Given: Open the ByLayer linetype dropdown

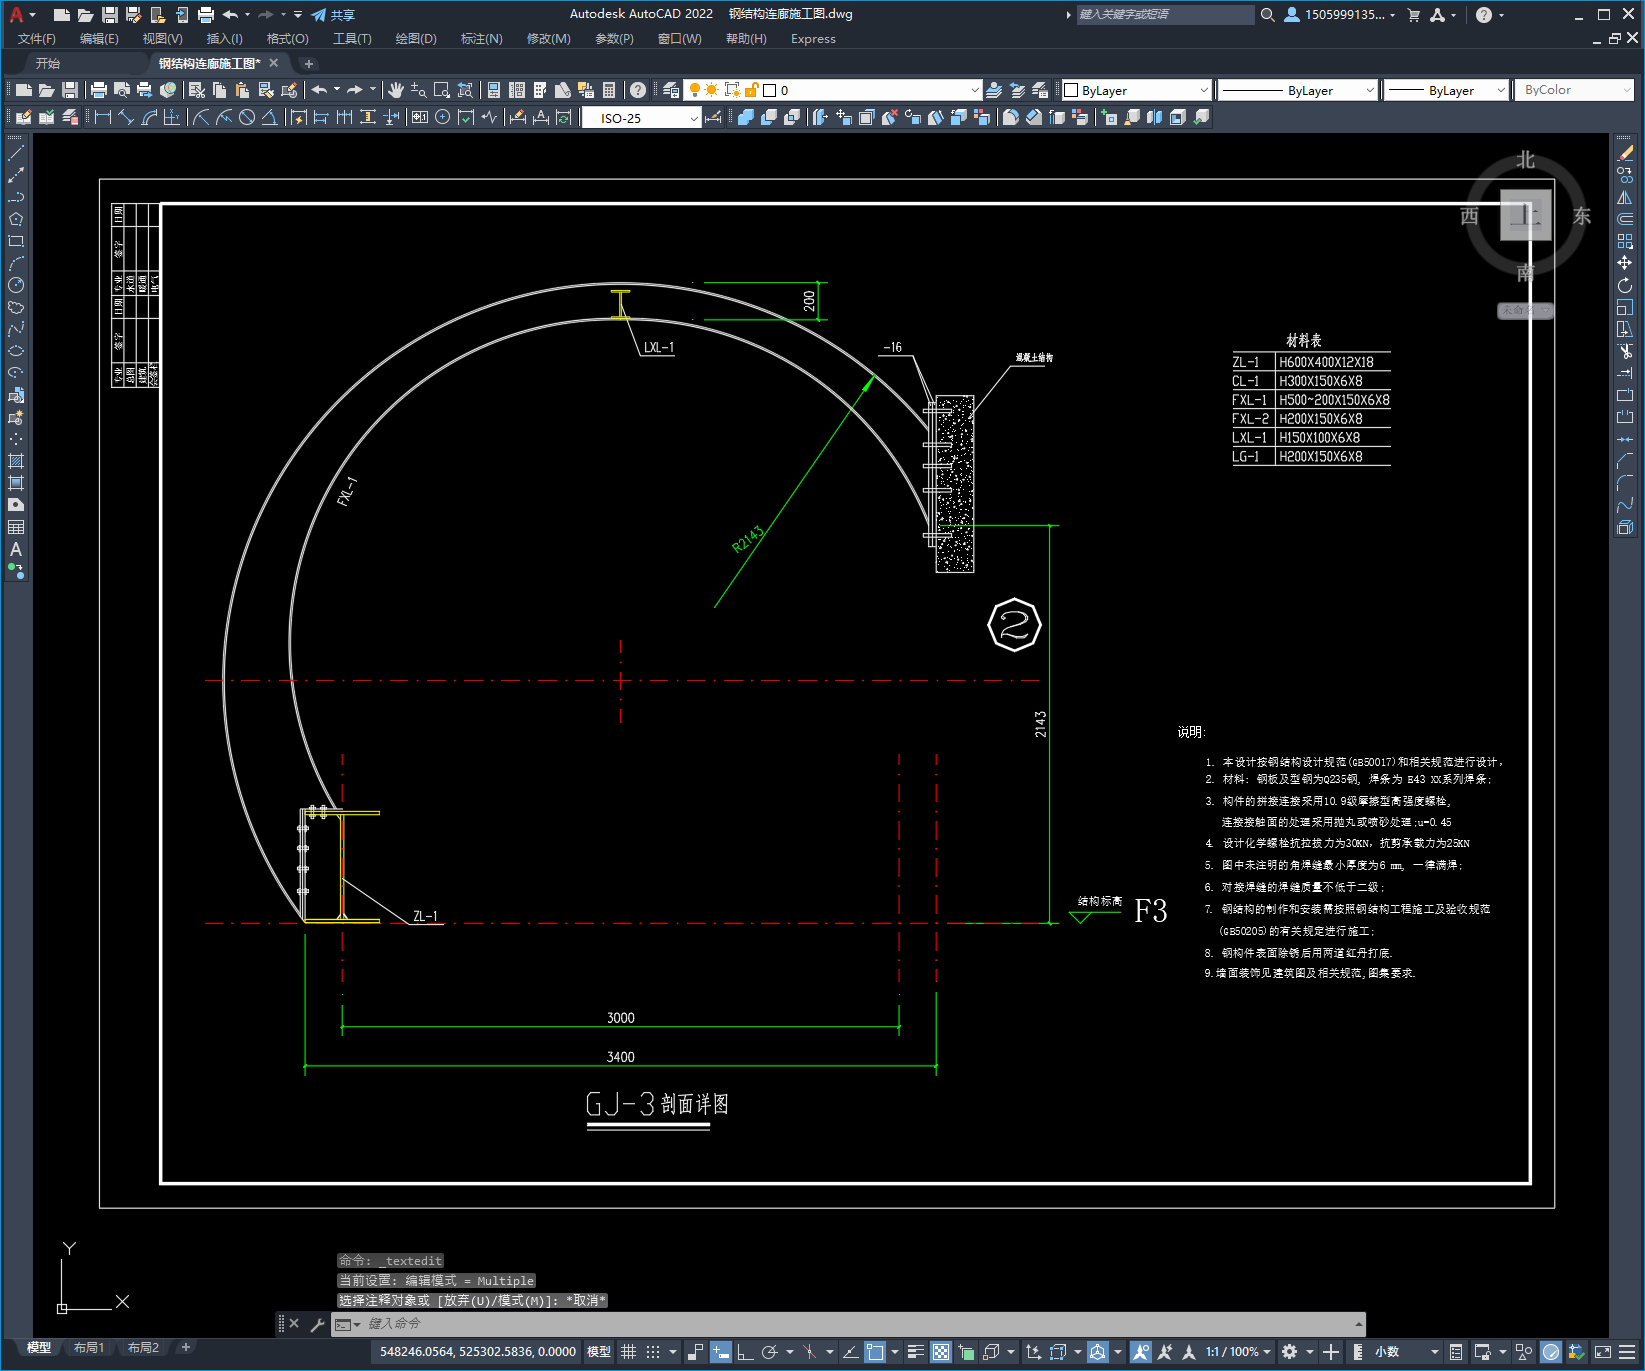Looking at the screenshot, I should pos(1299,90).
